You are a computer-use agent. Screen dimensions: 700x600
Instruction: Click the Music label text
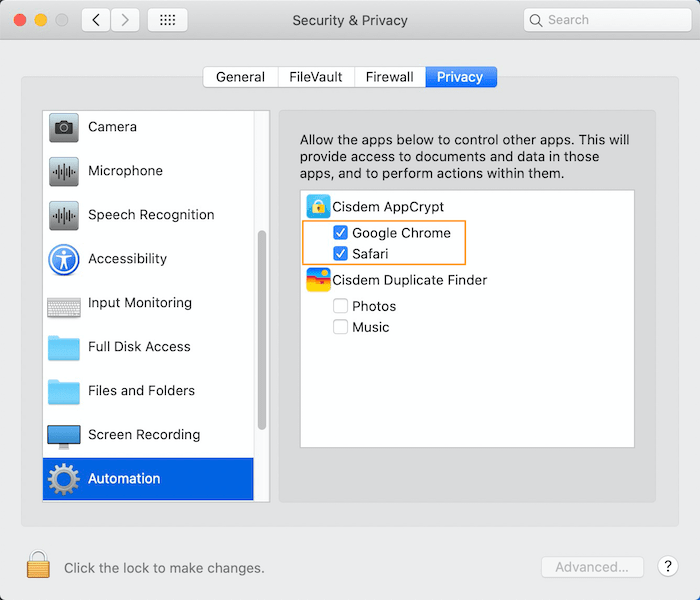(x=371, y=327)
